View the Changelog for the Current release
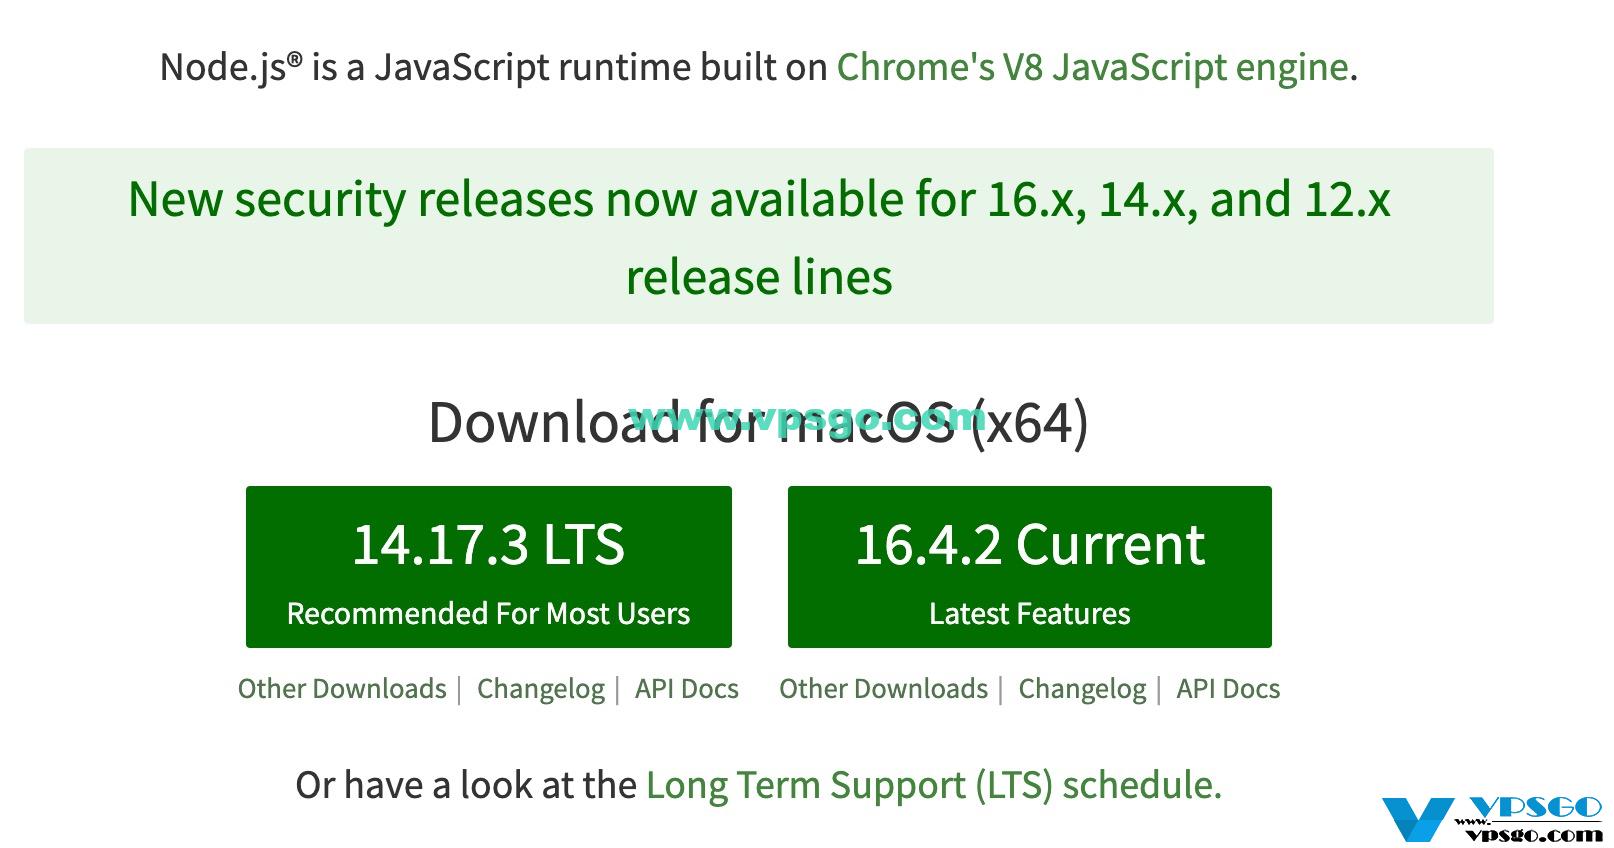 [x=1082, y=689]
